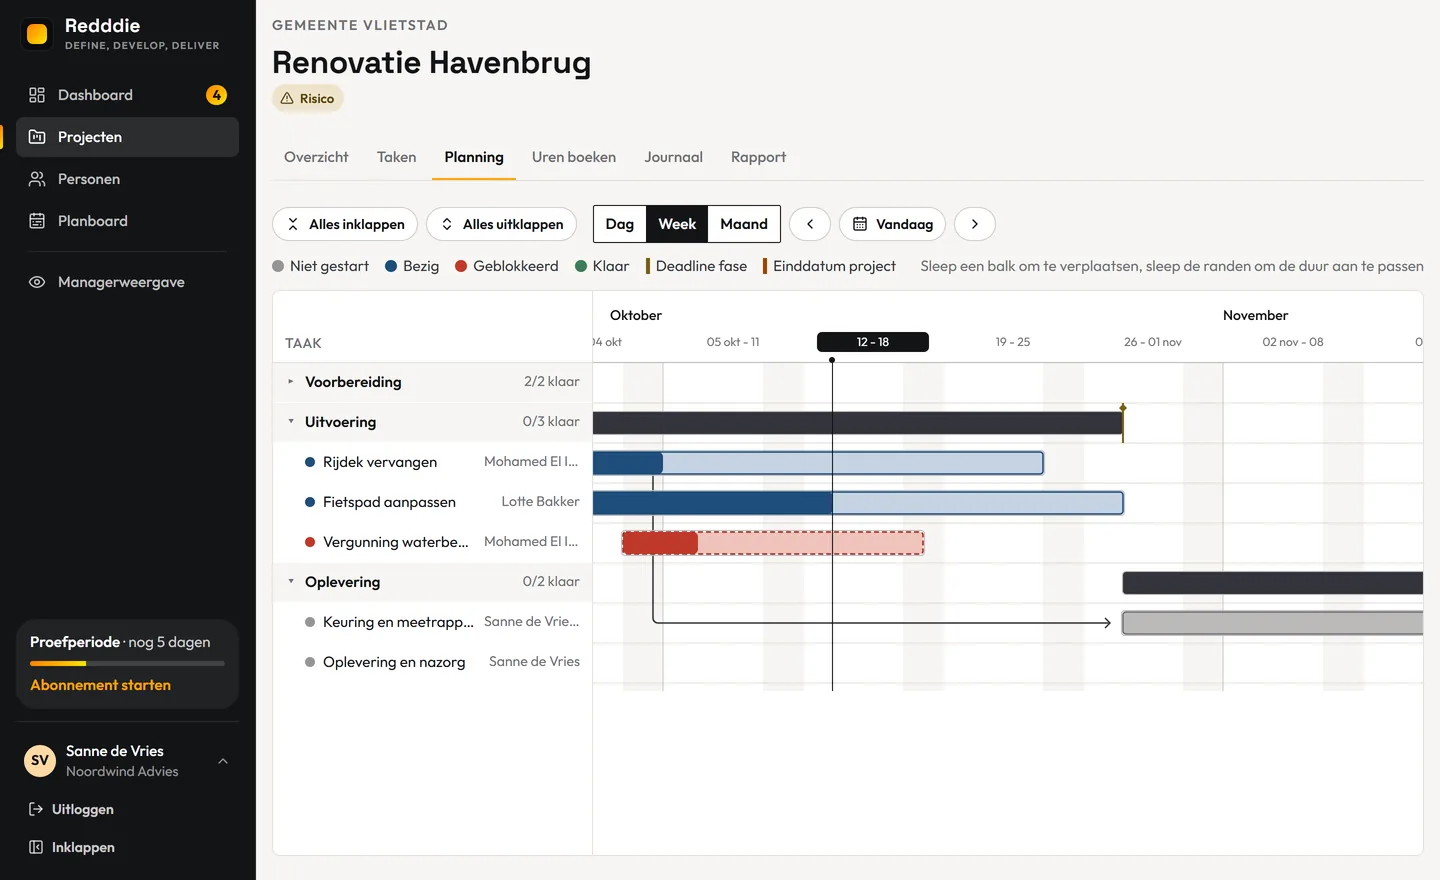Open the Rapport tab
Screen dimensions: 1440x880
(758, 157)
